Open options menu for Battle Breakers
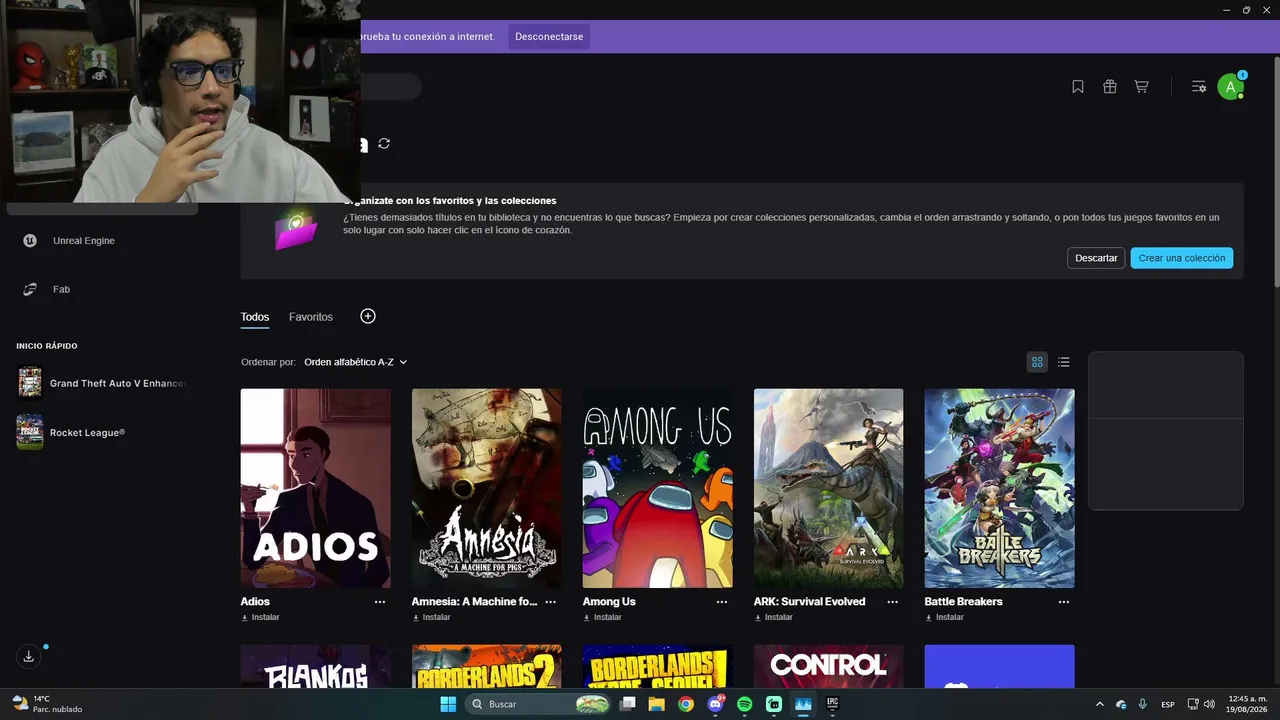This screenshot has height=720, width=1280. click(x=1064, y=602)
